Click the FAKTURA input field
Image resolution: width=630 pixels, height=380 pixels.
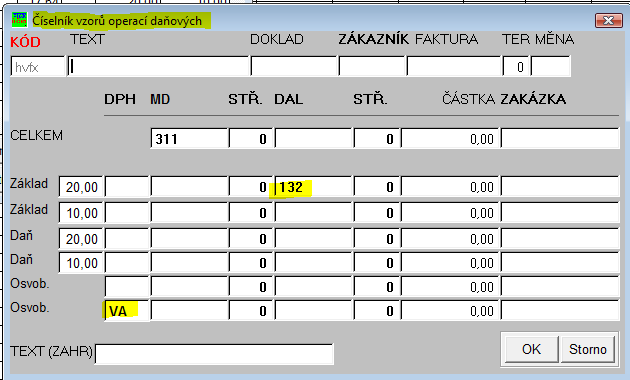coord(454,67)
